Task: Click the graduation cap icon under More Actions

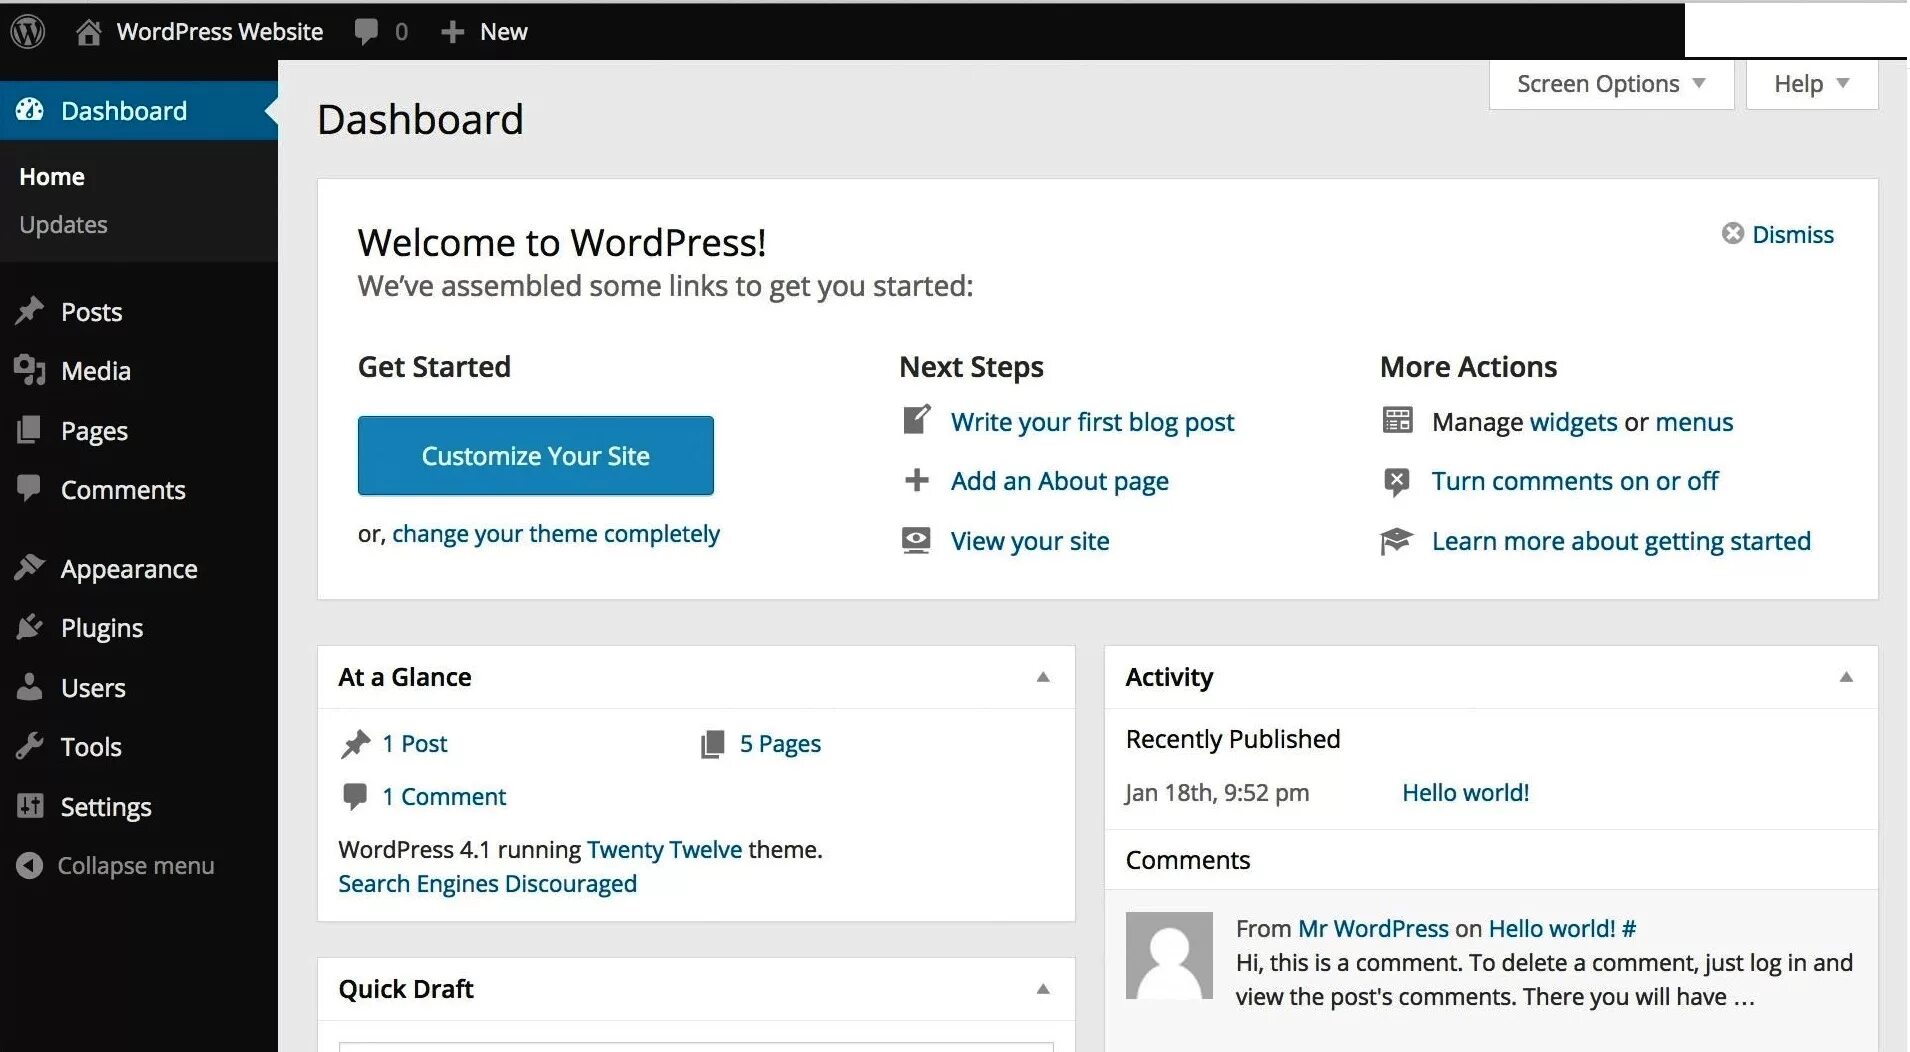Action: click(x=1396, y=540)
